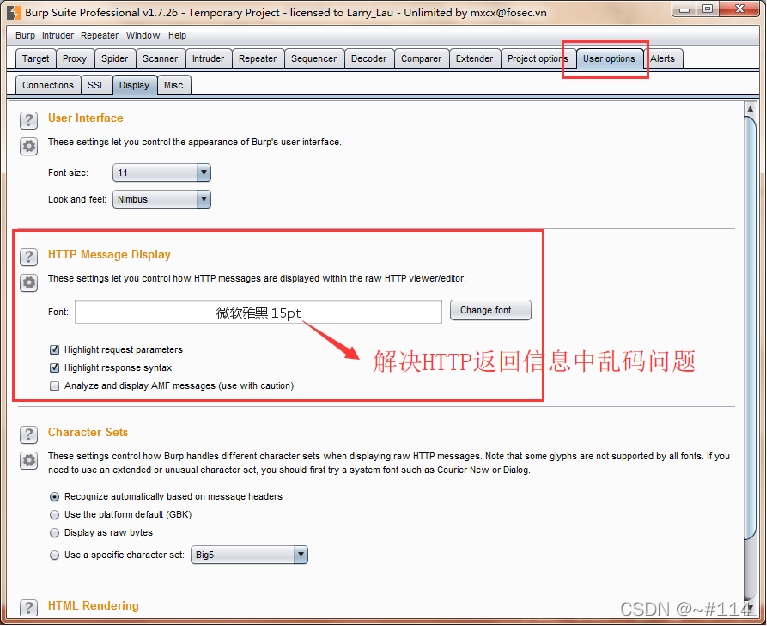Open the Repeater menu
The height and width of the screenshot is (626, 767).
coord(100,35)
